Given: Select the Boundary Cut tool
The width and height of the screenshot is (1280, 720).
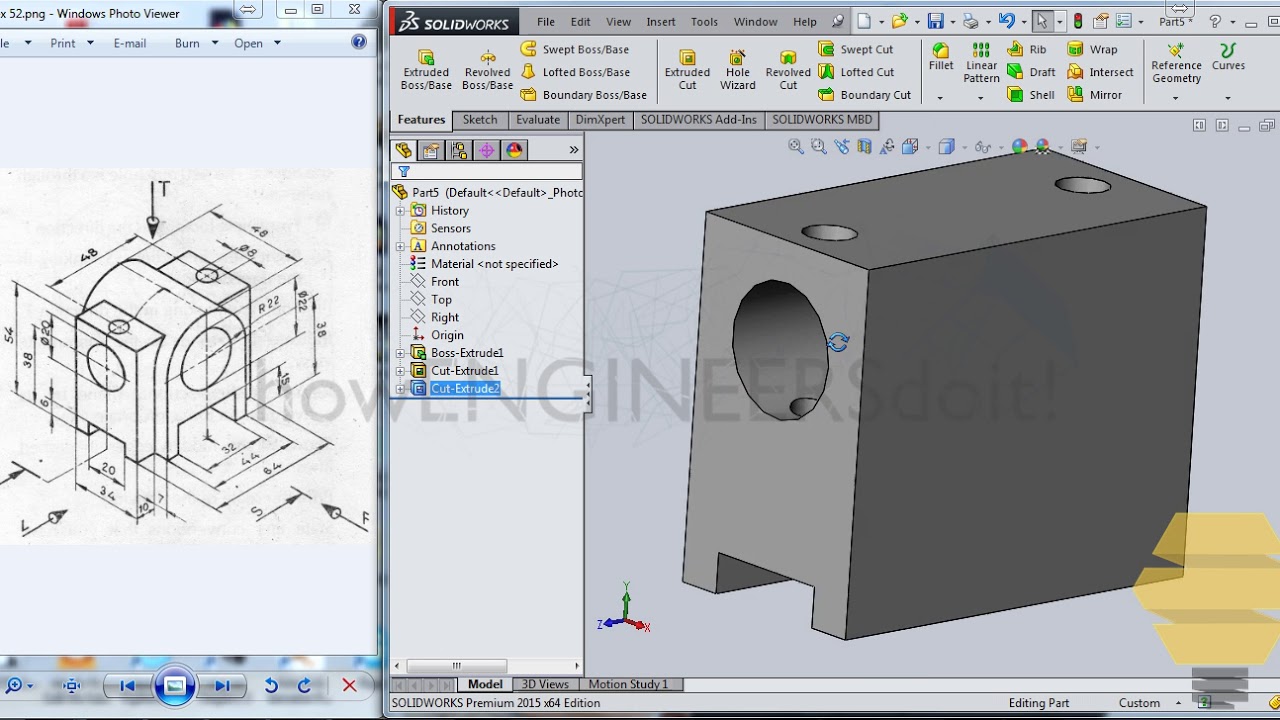Looking at the screenshot, I should (x=865, y=95).
